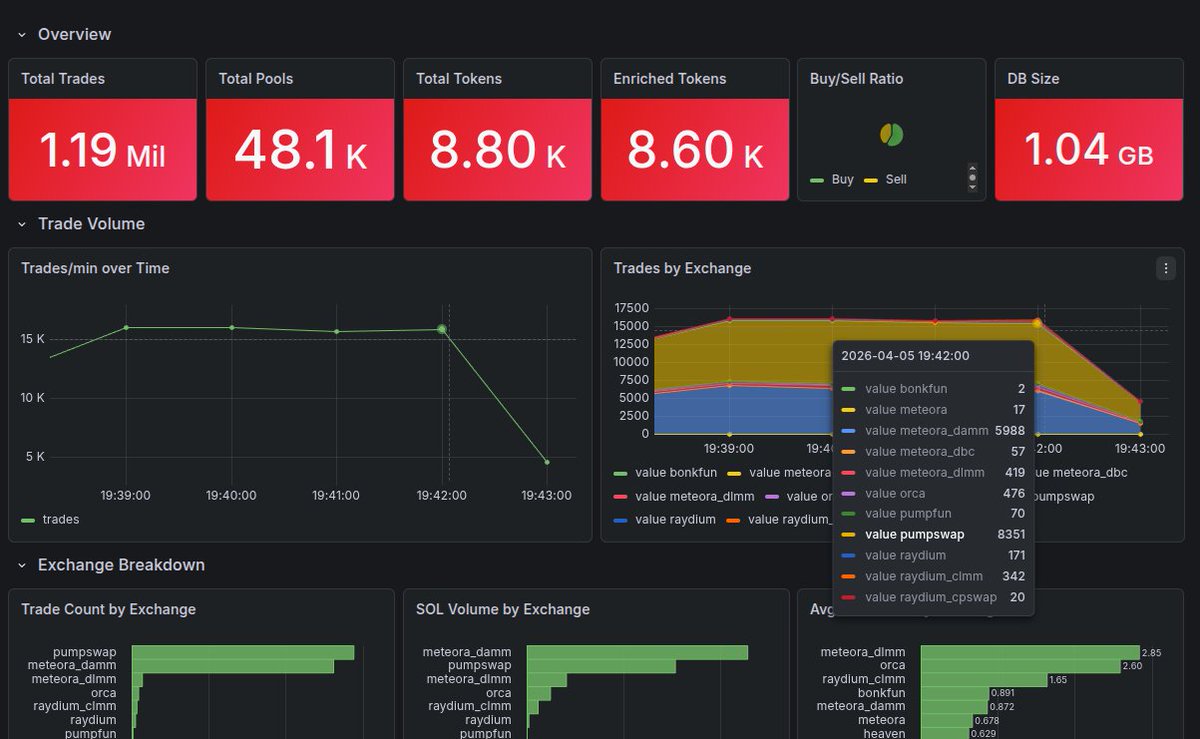Click raydium_clmm bar labeled 1.65
Screen dimensions: 1200x739
point(984,679)
